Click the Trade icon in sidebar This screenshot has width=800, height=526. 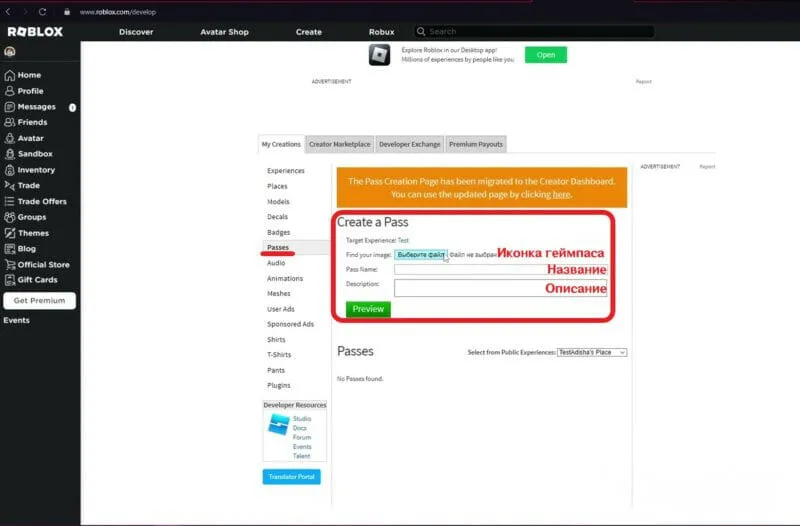pos(10,186)
